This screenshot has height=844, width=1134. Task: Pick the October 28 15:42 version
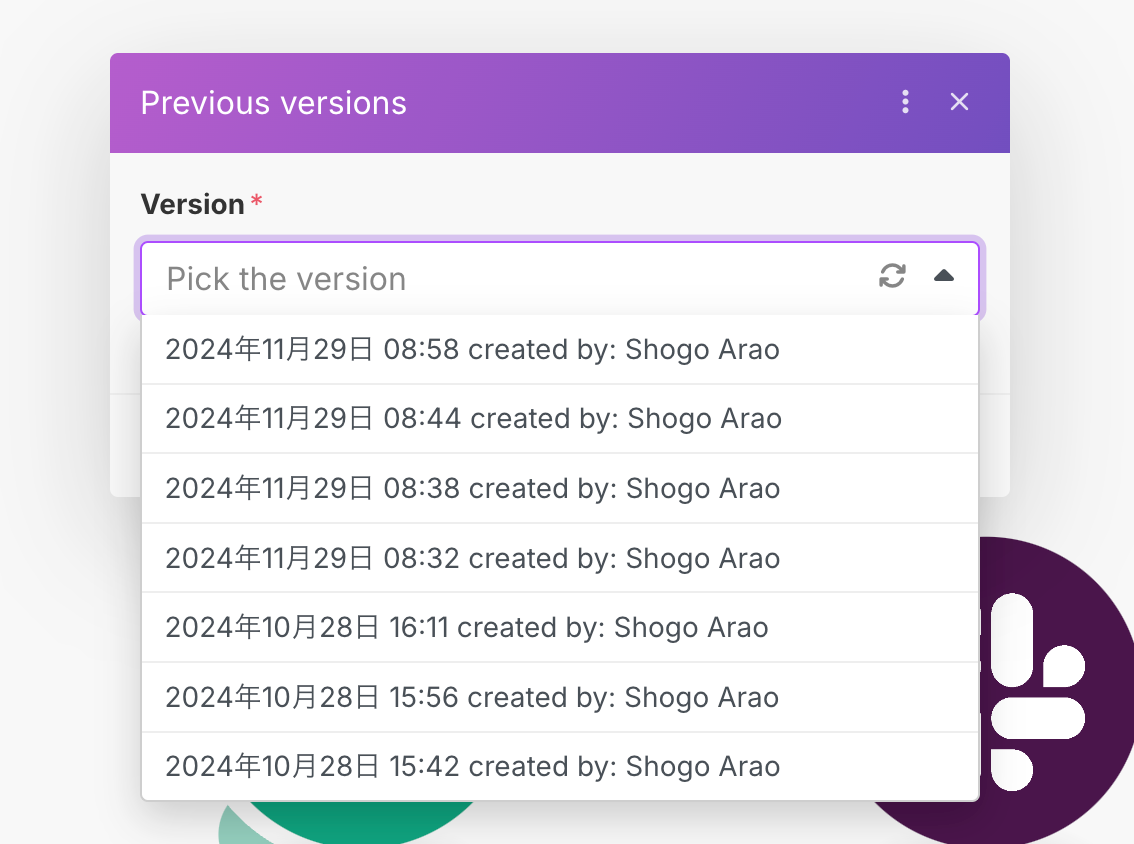click(560, 767)
